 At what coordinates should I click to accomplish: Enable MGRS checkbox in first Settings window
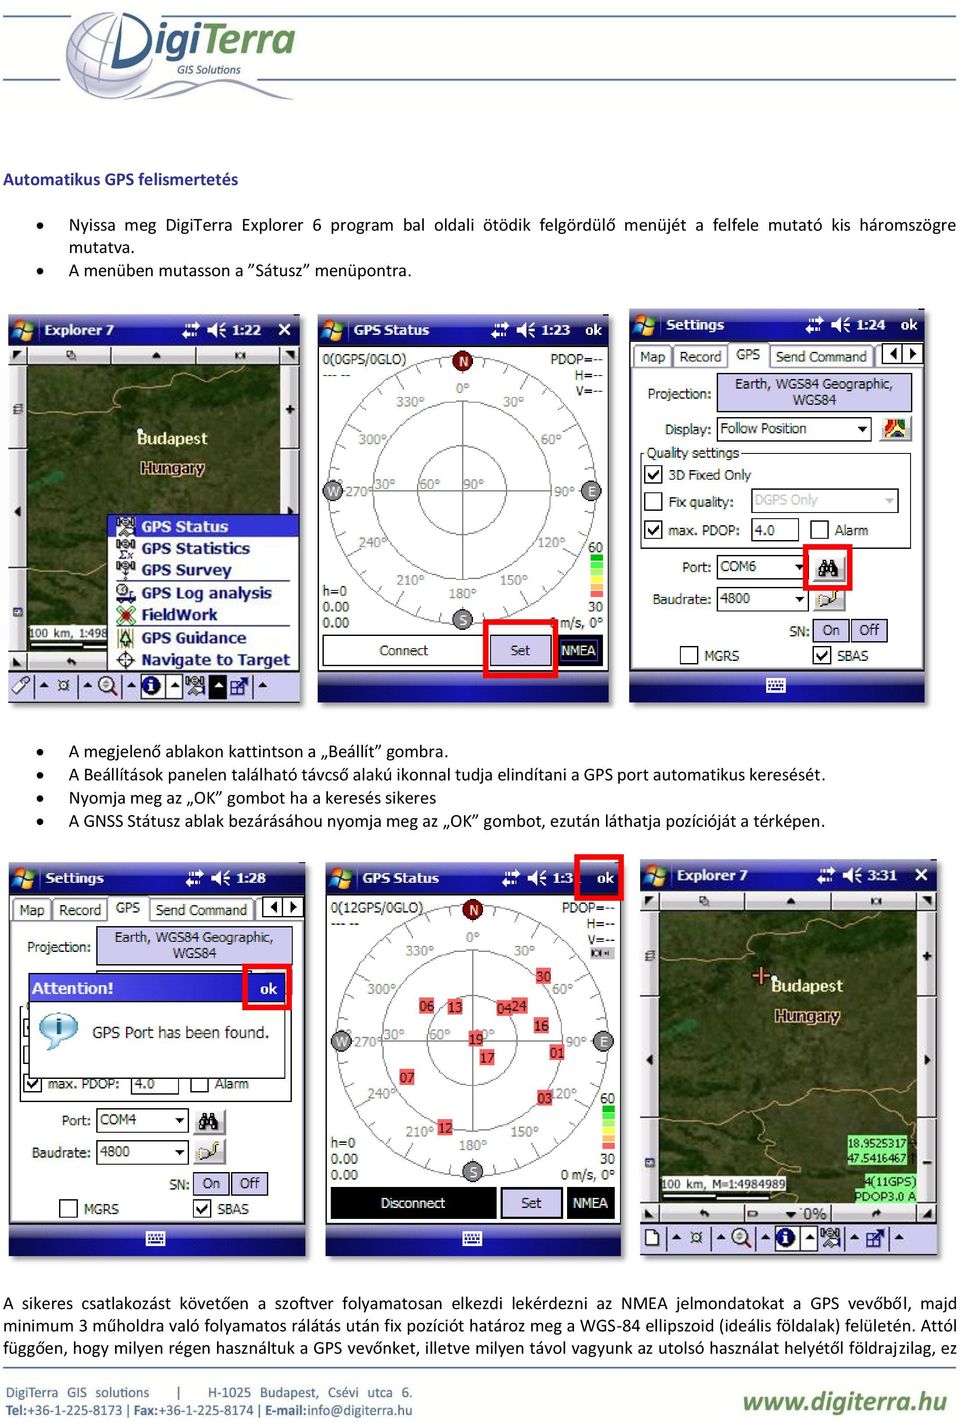point(688,656)
